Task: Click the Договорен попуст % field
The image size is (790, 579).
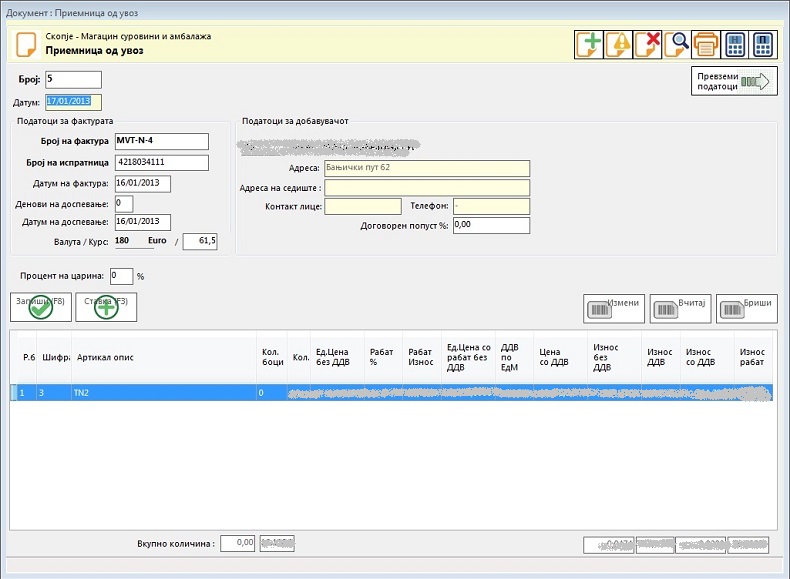Action: tap(491, 225)
